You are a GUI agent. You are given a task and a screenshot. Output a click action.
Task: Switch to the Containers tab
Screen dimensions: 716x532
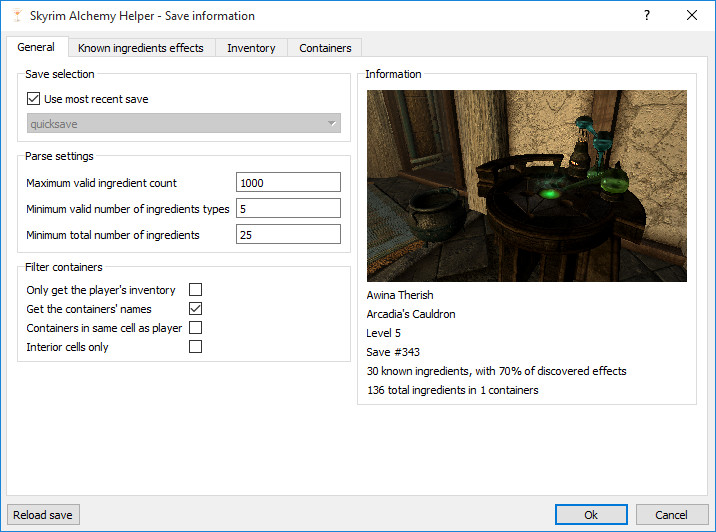coord(325,48)
